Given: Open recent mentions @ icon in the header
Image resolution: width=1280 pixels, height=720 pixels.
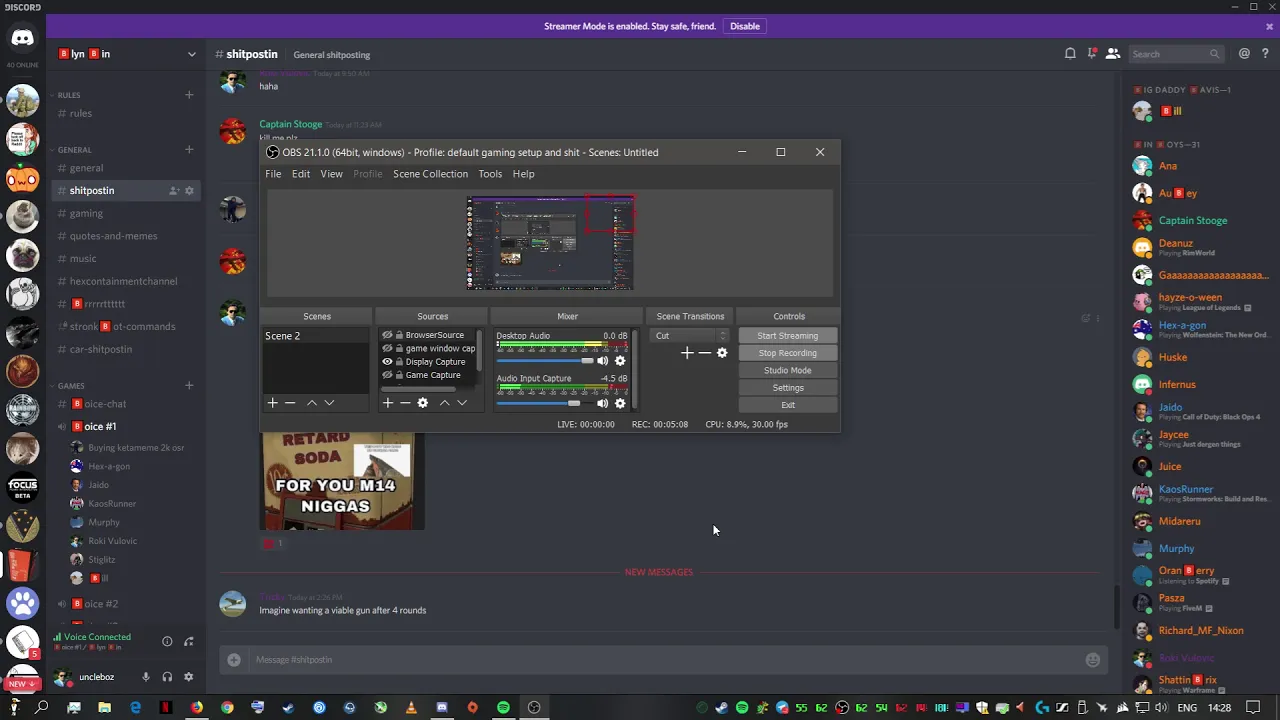Looking at the screenshot, I should [x=1244, y=54].
